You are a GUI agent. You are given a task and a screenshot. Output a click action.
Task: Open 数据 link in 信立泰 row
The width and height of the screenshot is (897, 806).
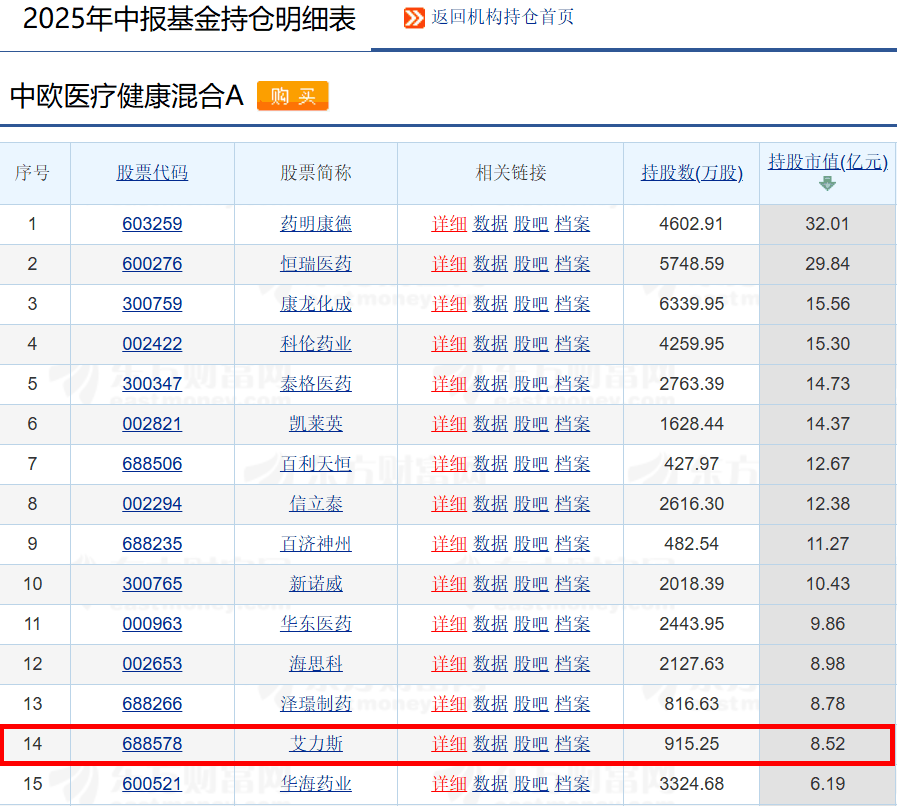[490, 504]
